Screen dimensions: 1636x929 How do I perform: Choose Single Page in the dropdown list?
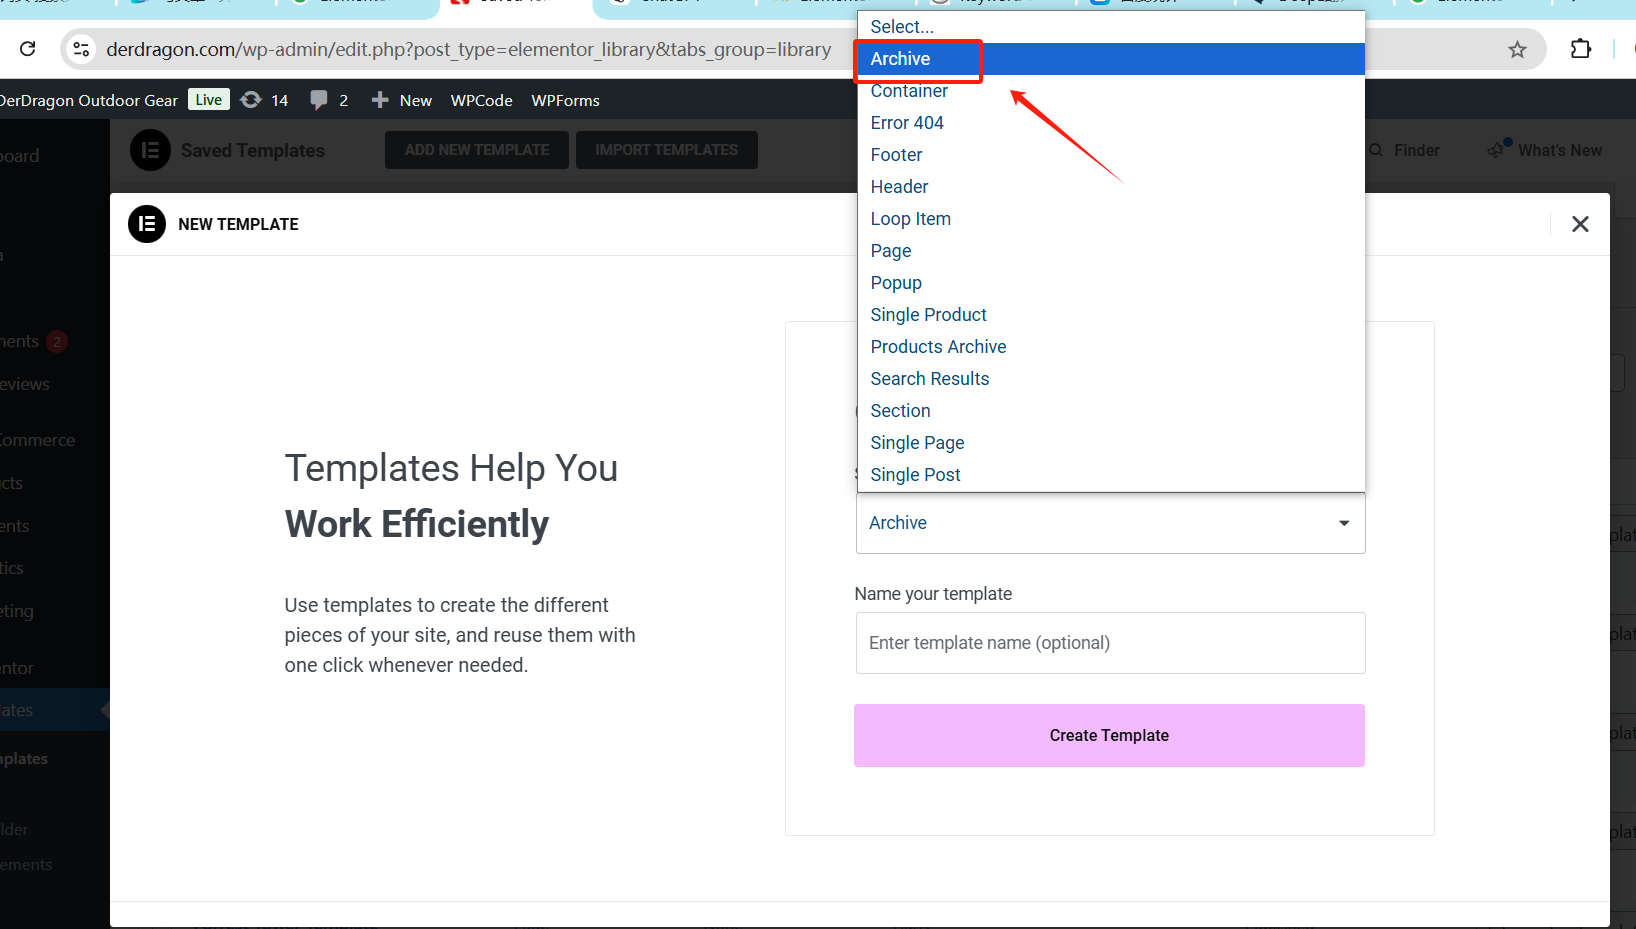pos(1111,443)
